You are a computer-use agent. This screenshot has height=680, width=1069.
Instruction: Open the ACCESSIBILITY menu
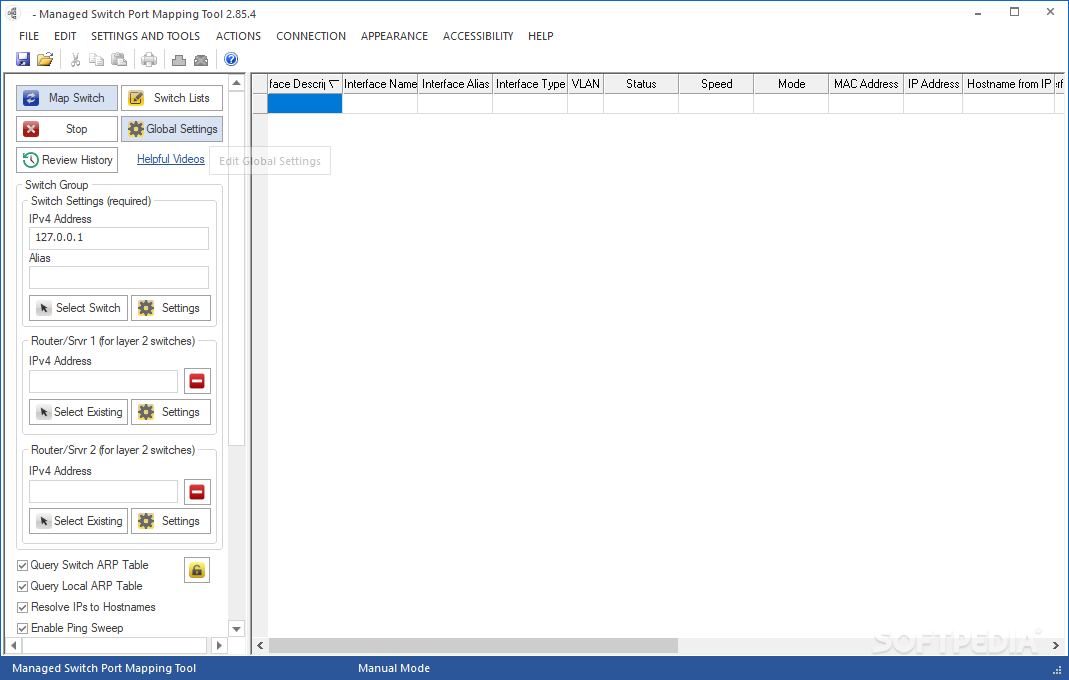point(478,36)
